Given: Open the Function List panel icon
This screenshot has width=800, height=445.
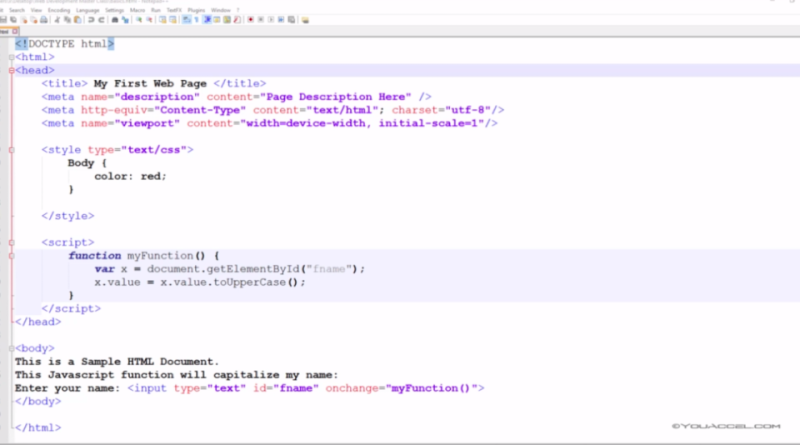Looking at the screenshot, I should click(237, 19).
